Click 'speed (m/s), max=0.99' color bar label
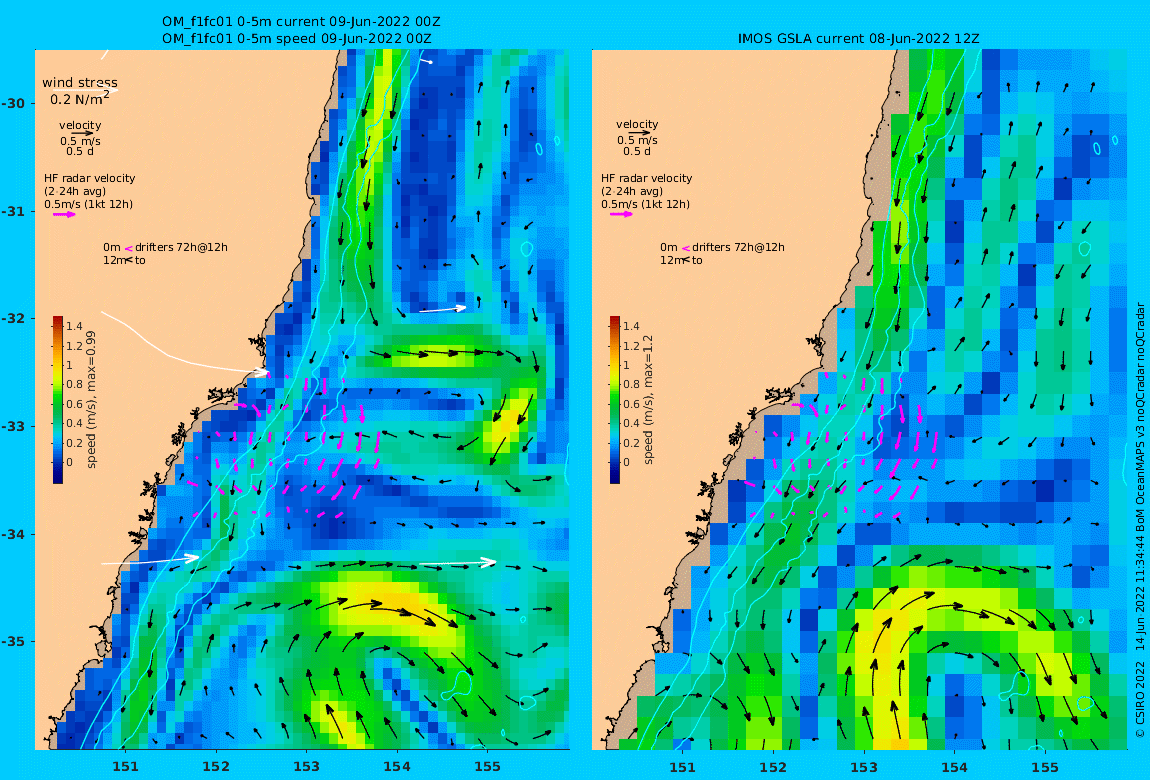This screenshot has width=1150, height=780. (92, 400)
